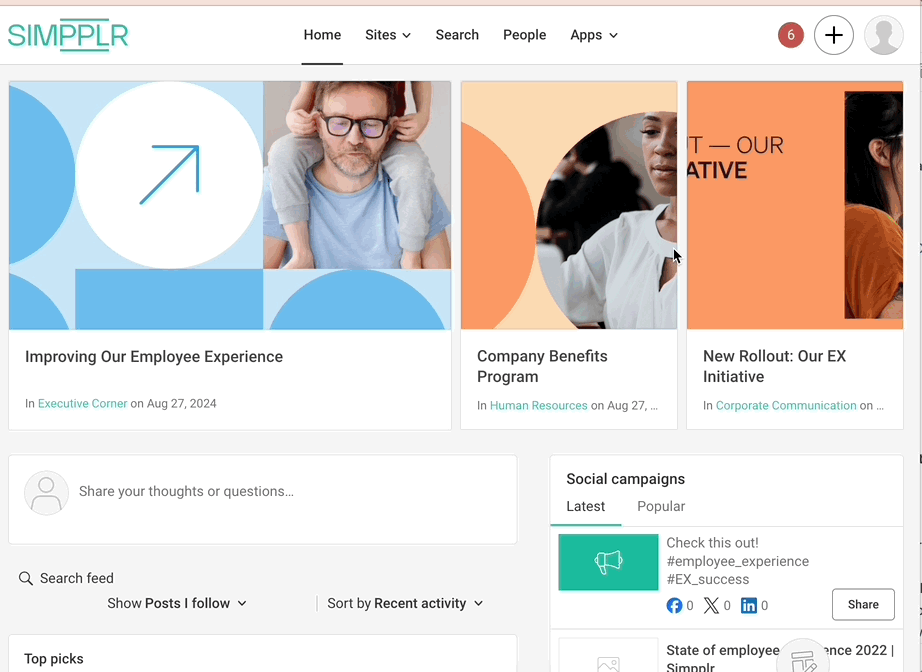Click the Search feed magnifier icon
The width and height of the screenshot is (922, 672).
(26, 578)
